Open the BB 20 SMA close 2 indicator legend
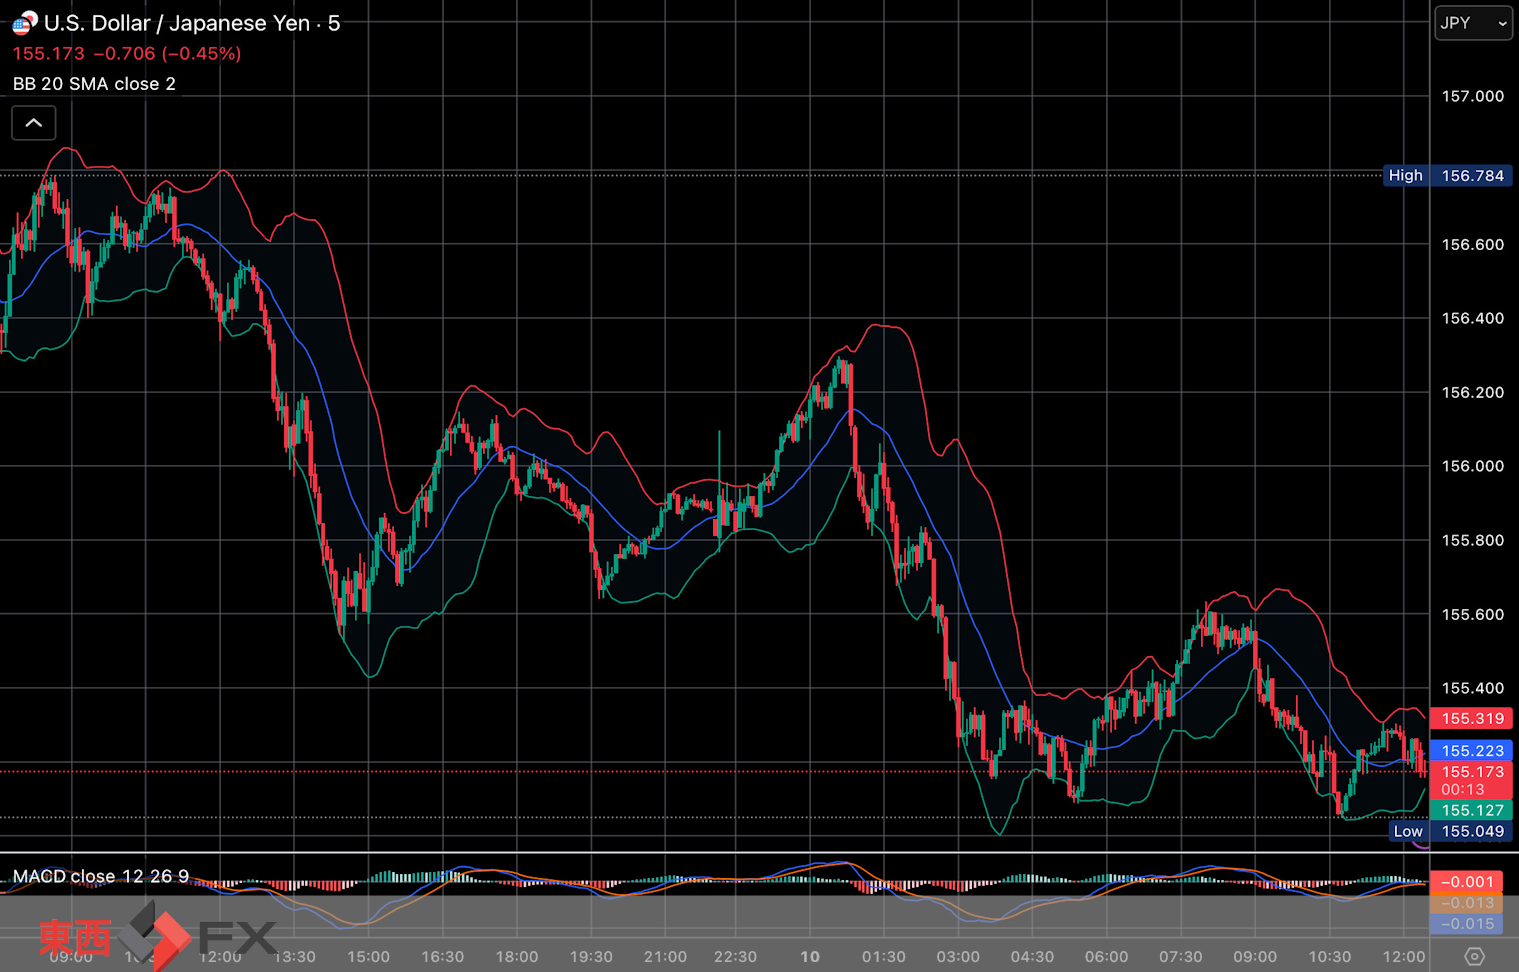 click(x=94, y=84)
